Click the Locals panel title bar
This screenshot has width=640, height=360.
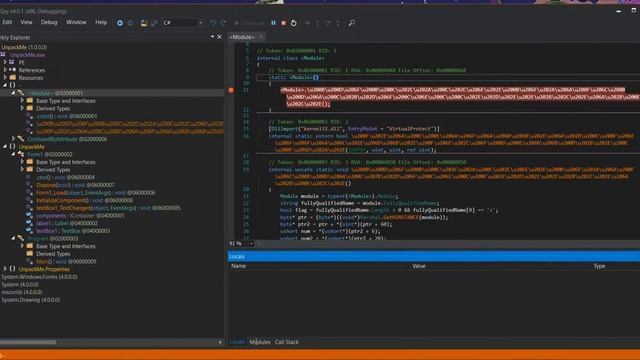[433, 256]
